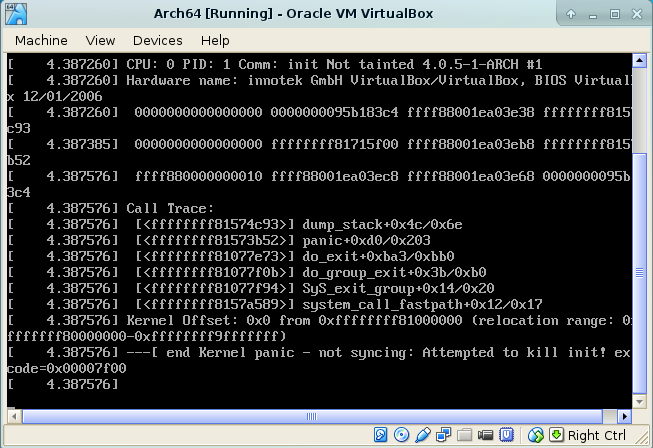Click 'do_exit+0xba3/0xbb0' trace entry
The height and width of the screenshot is (448, 653).
tap(378, 256)
